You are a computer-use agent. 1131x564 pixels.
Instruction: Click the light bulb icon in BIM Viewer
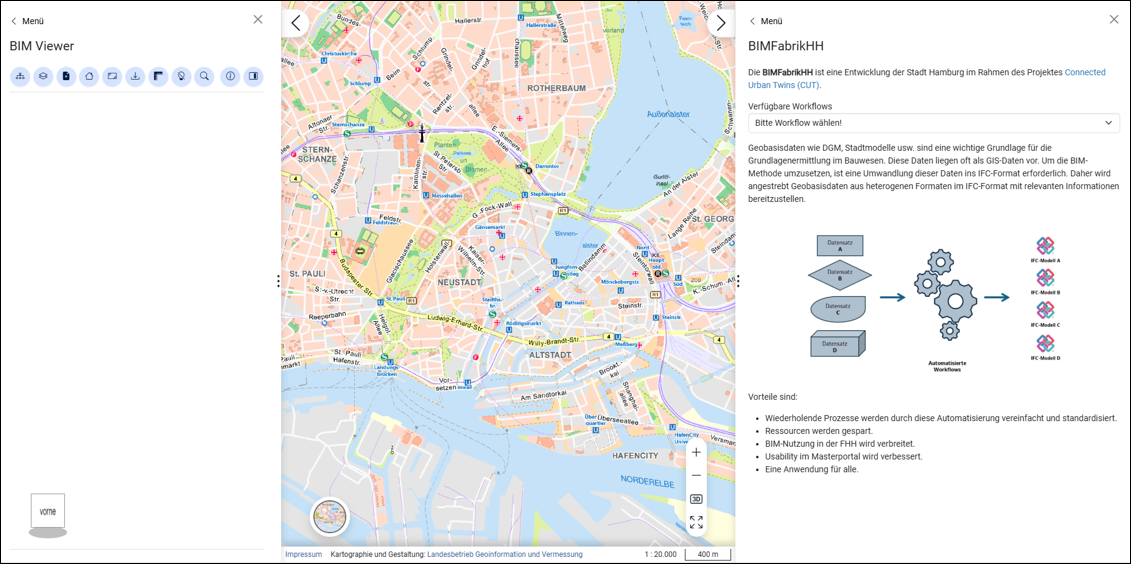click(181, 76)
